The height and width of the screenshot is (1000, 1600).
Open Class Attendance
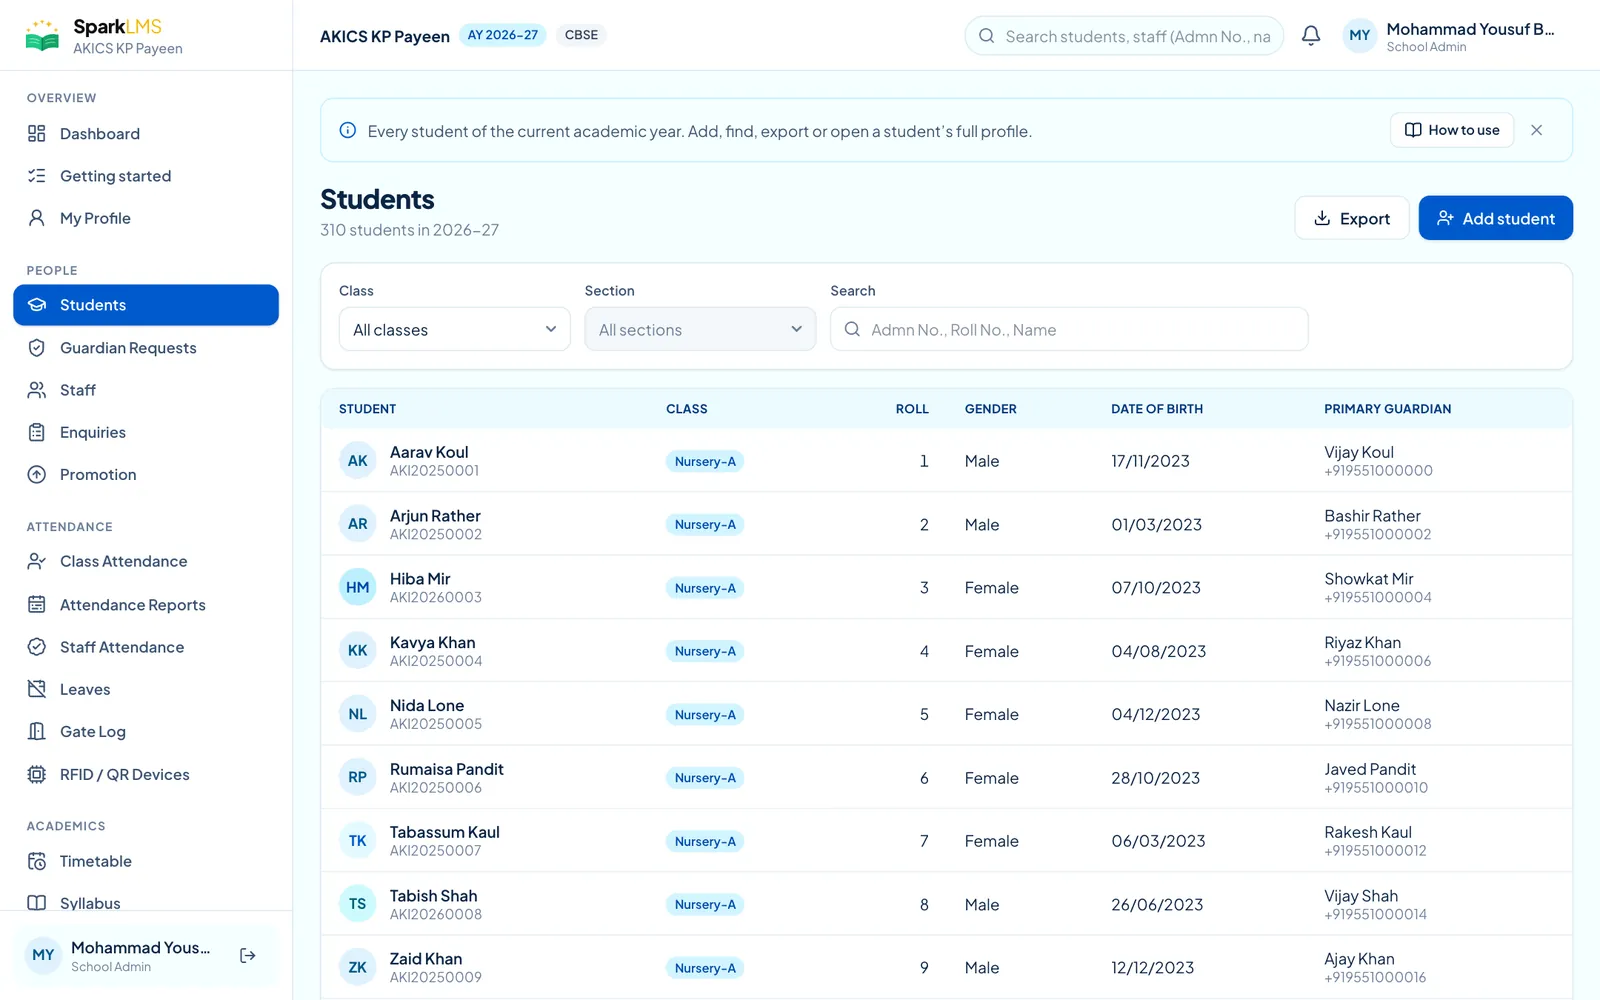(146, 562)
